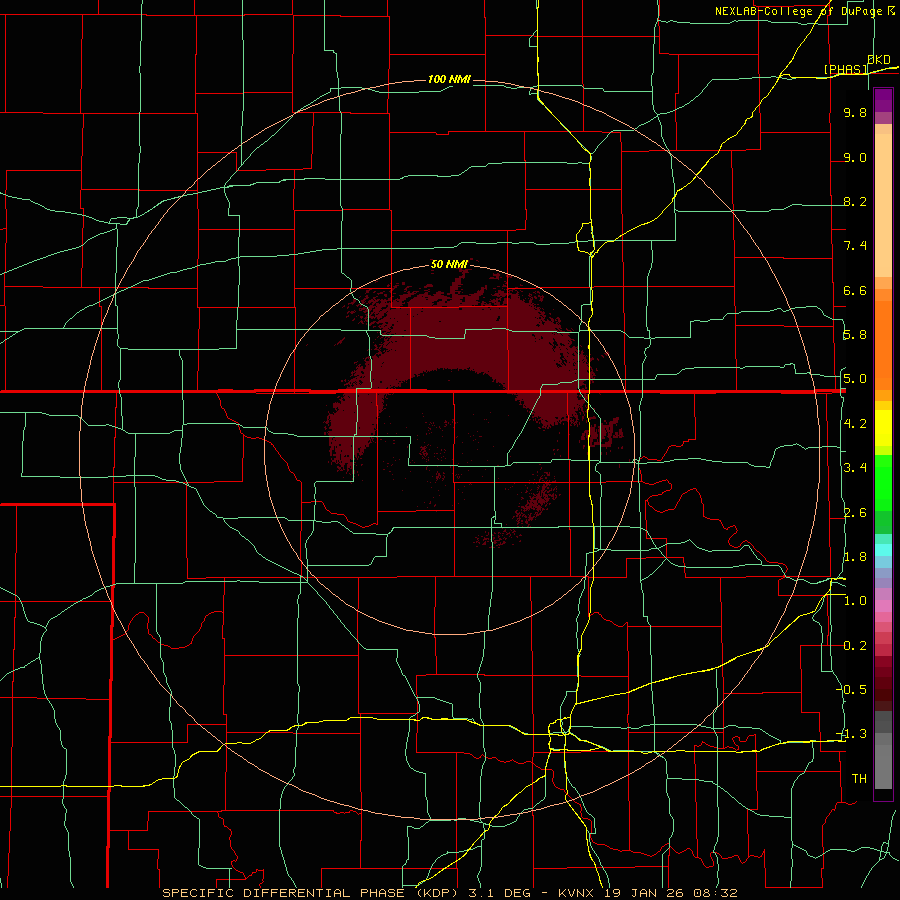This screenshot has width=900, height=900.
Task: Pick the bright yellow segment of the color bar
Action: [883, 428]
